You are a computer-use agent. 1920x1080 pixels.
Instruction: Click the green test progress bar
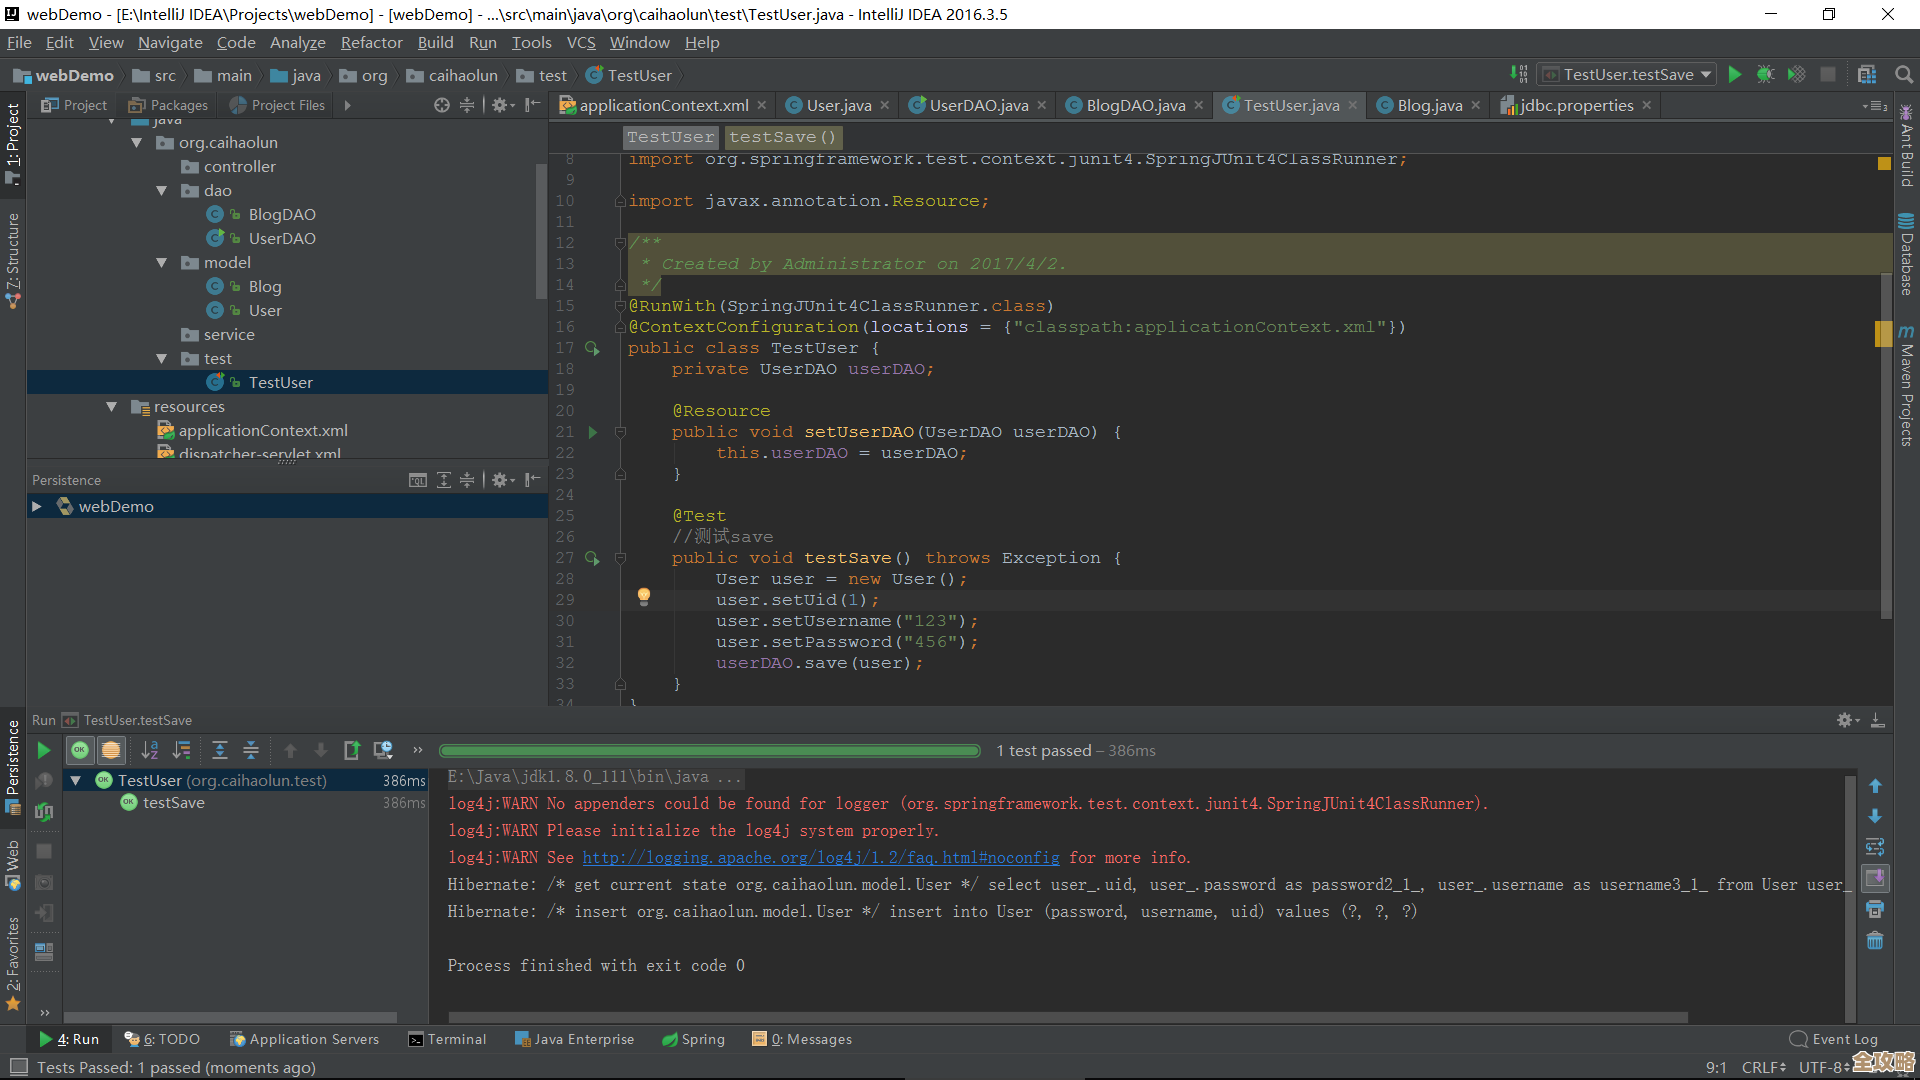pyautogui.click(x=710, y=751)
